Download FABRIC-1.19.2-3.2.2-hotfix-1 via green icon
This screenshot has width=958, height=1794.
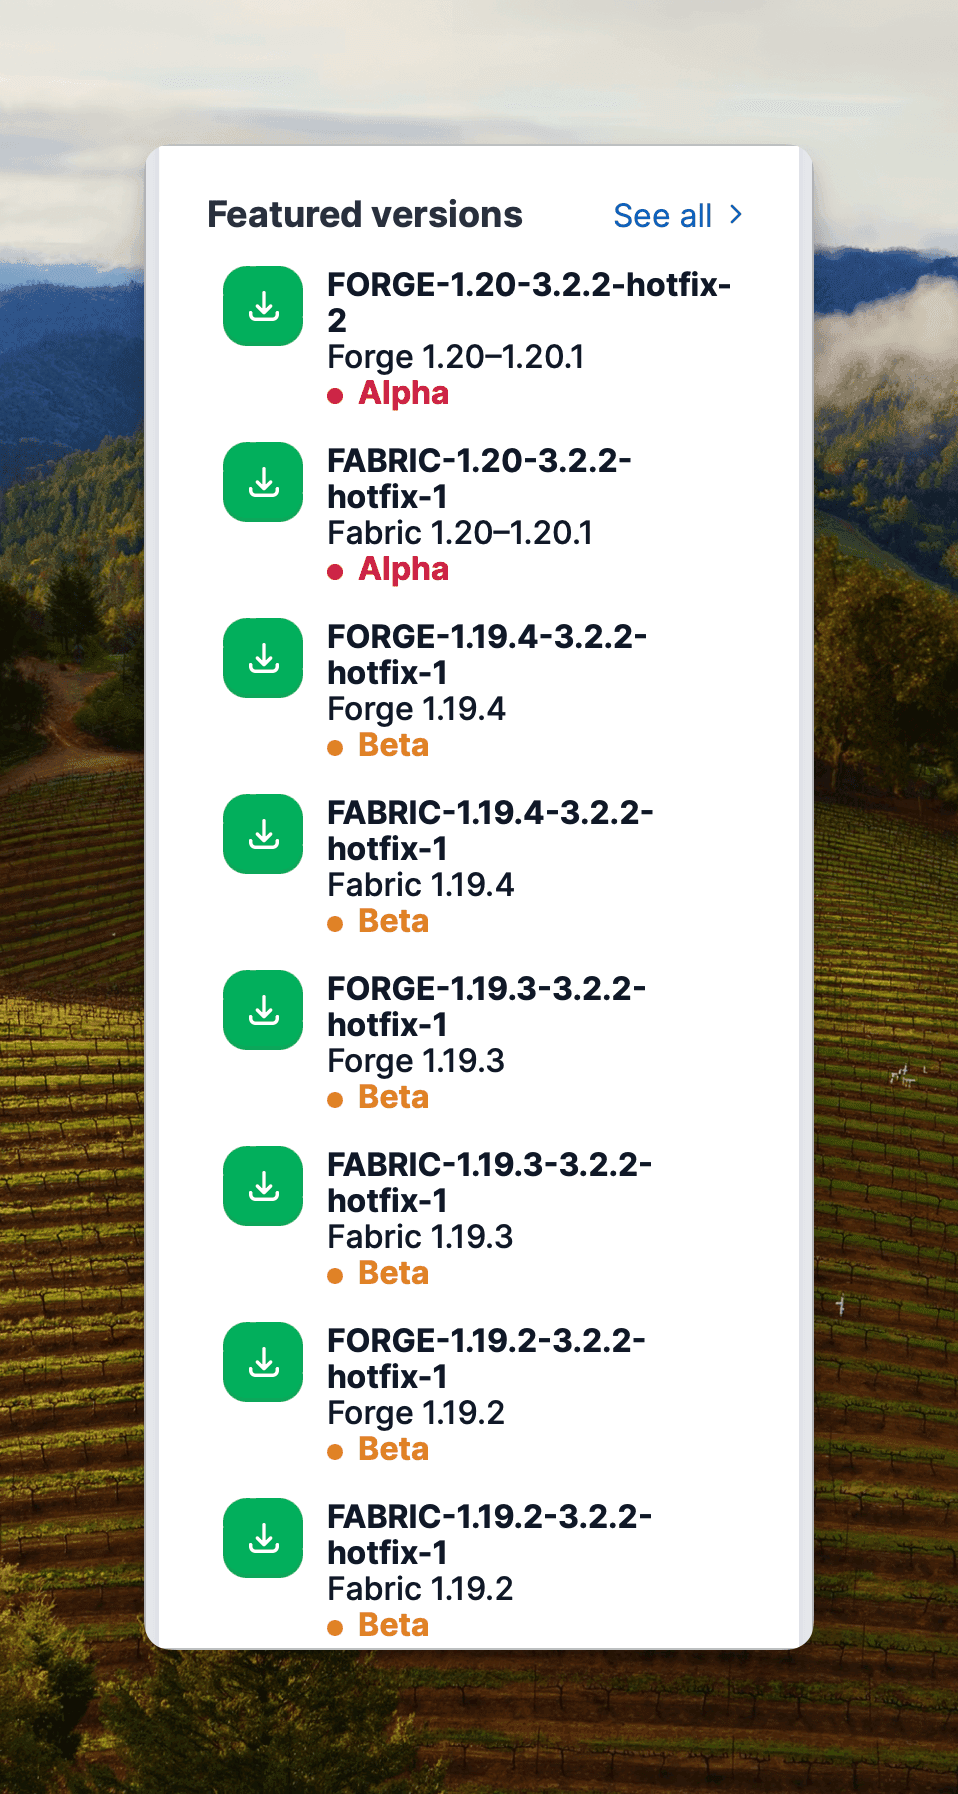point(263,1538)
